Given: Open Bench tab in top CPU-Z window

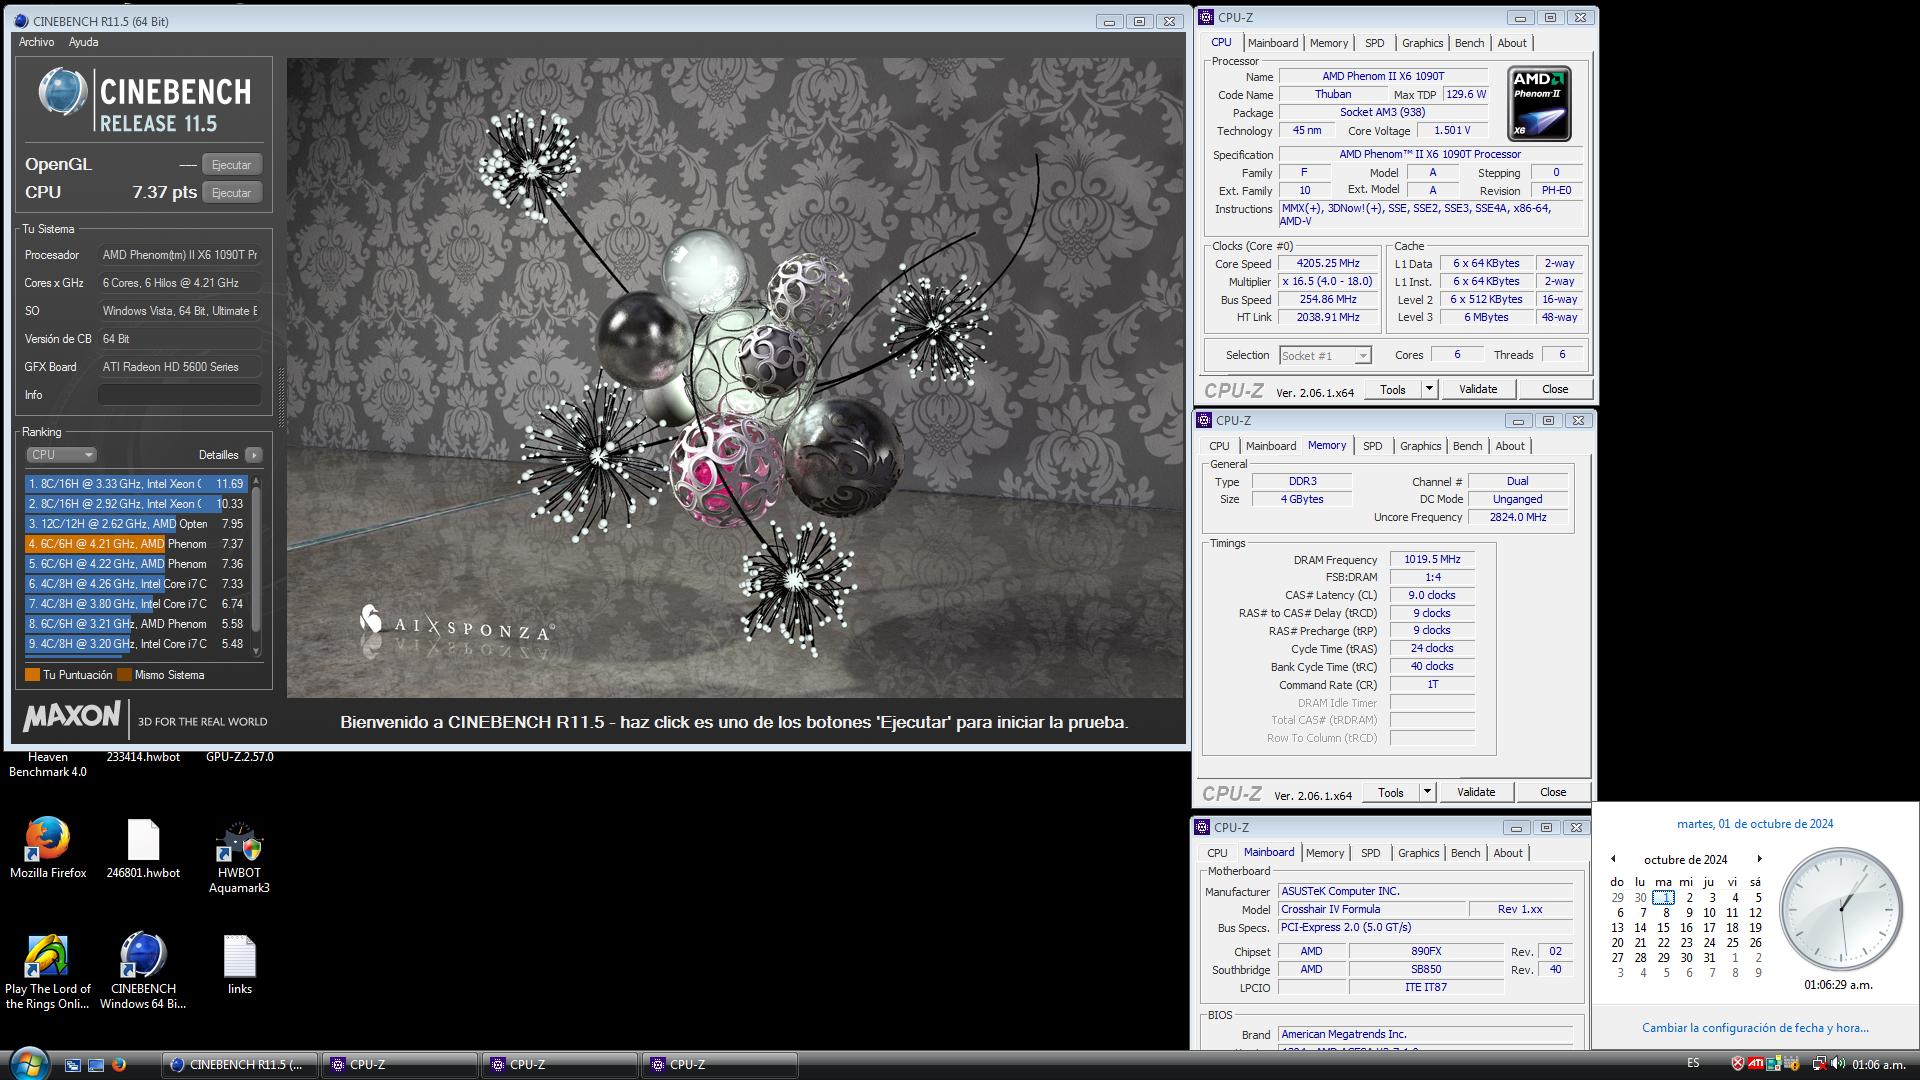Looking at the screenshot, I should point(1470,43).
